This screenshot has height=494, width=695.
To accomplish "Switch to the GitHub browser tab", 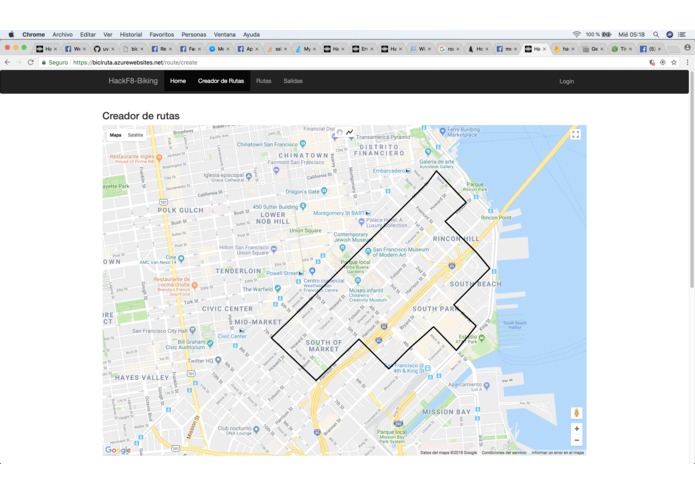I will [x=103, y=49].
